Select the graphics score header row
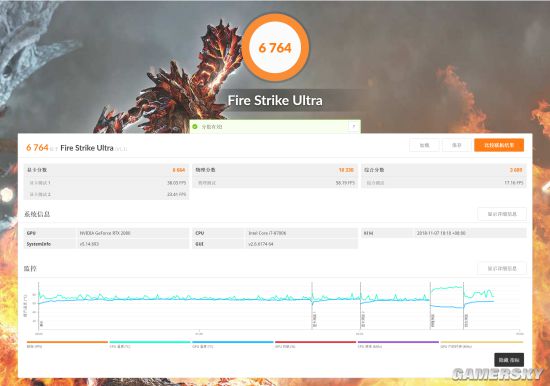 [x=106, y=170]
